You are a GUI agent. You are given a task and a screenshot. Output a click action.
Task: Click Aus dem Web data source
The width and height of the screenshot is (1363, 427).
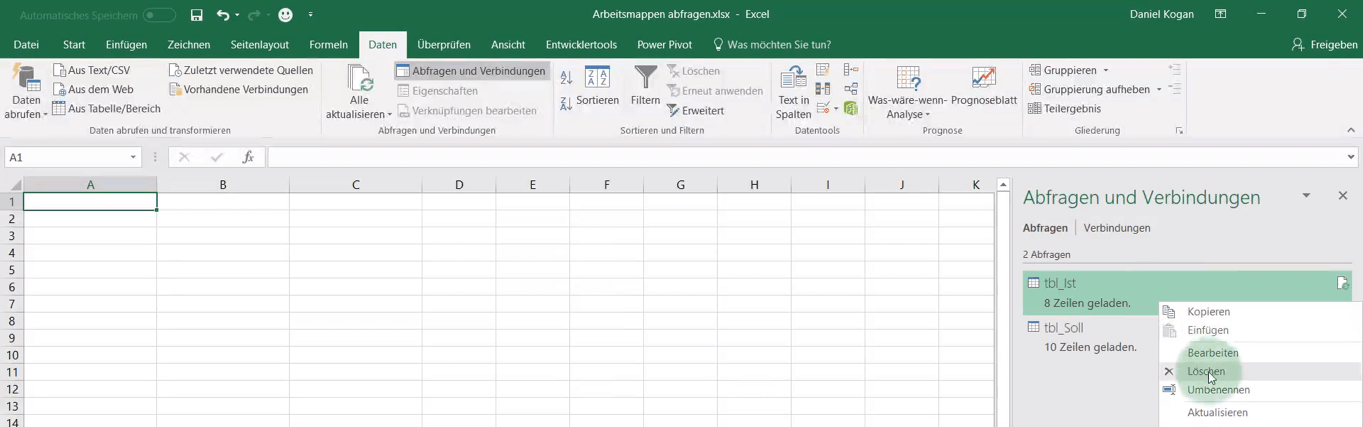(x=92, y=89)
